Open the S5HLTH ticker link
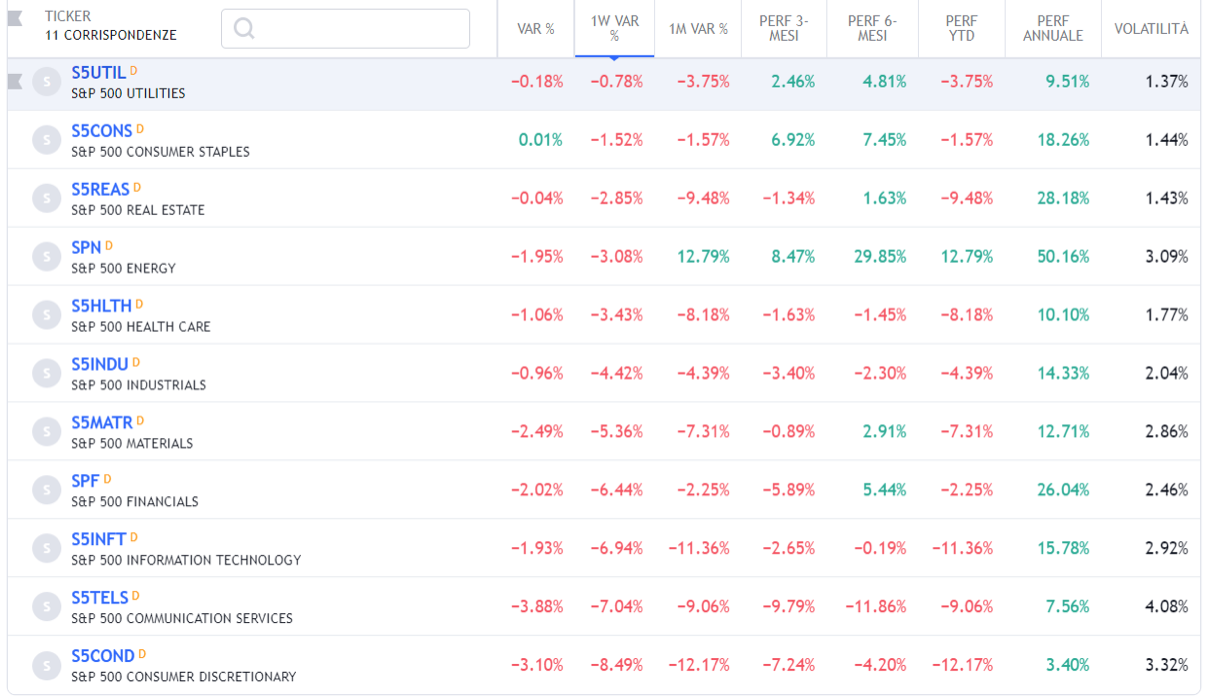 tap(101, 305)
